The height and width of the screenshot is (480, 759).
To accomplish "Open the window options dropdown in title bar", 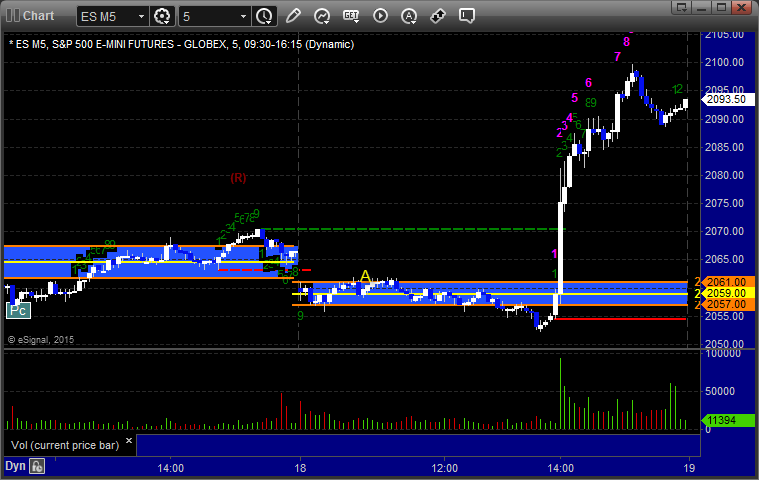I will click(x=682, y=7).
